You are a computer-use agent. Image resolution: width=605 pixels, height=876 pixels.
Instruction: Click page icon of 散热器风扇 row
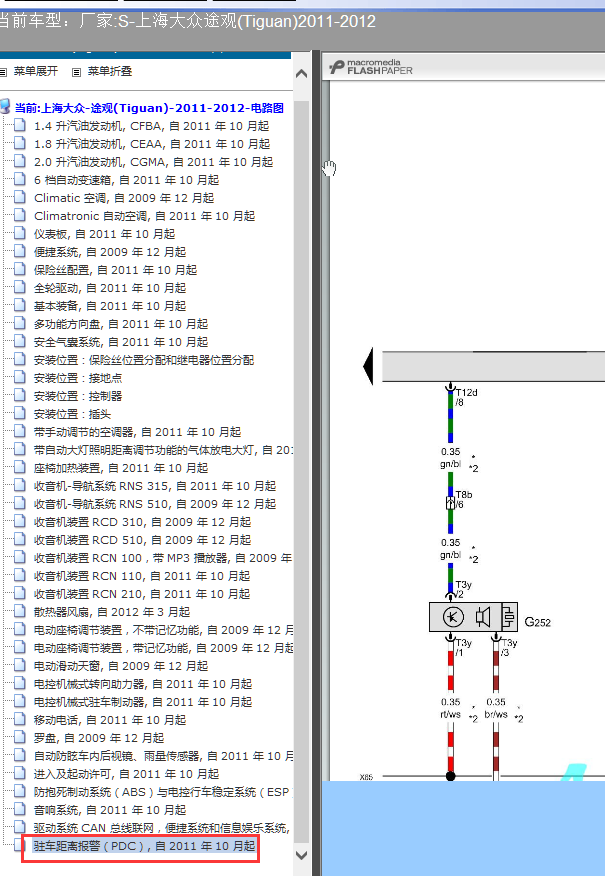point(20,611)
